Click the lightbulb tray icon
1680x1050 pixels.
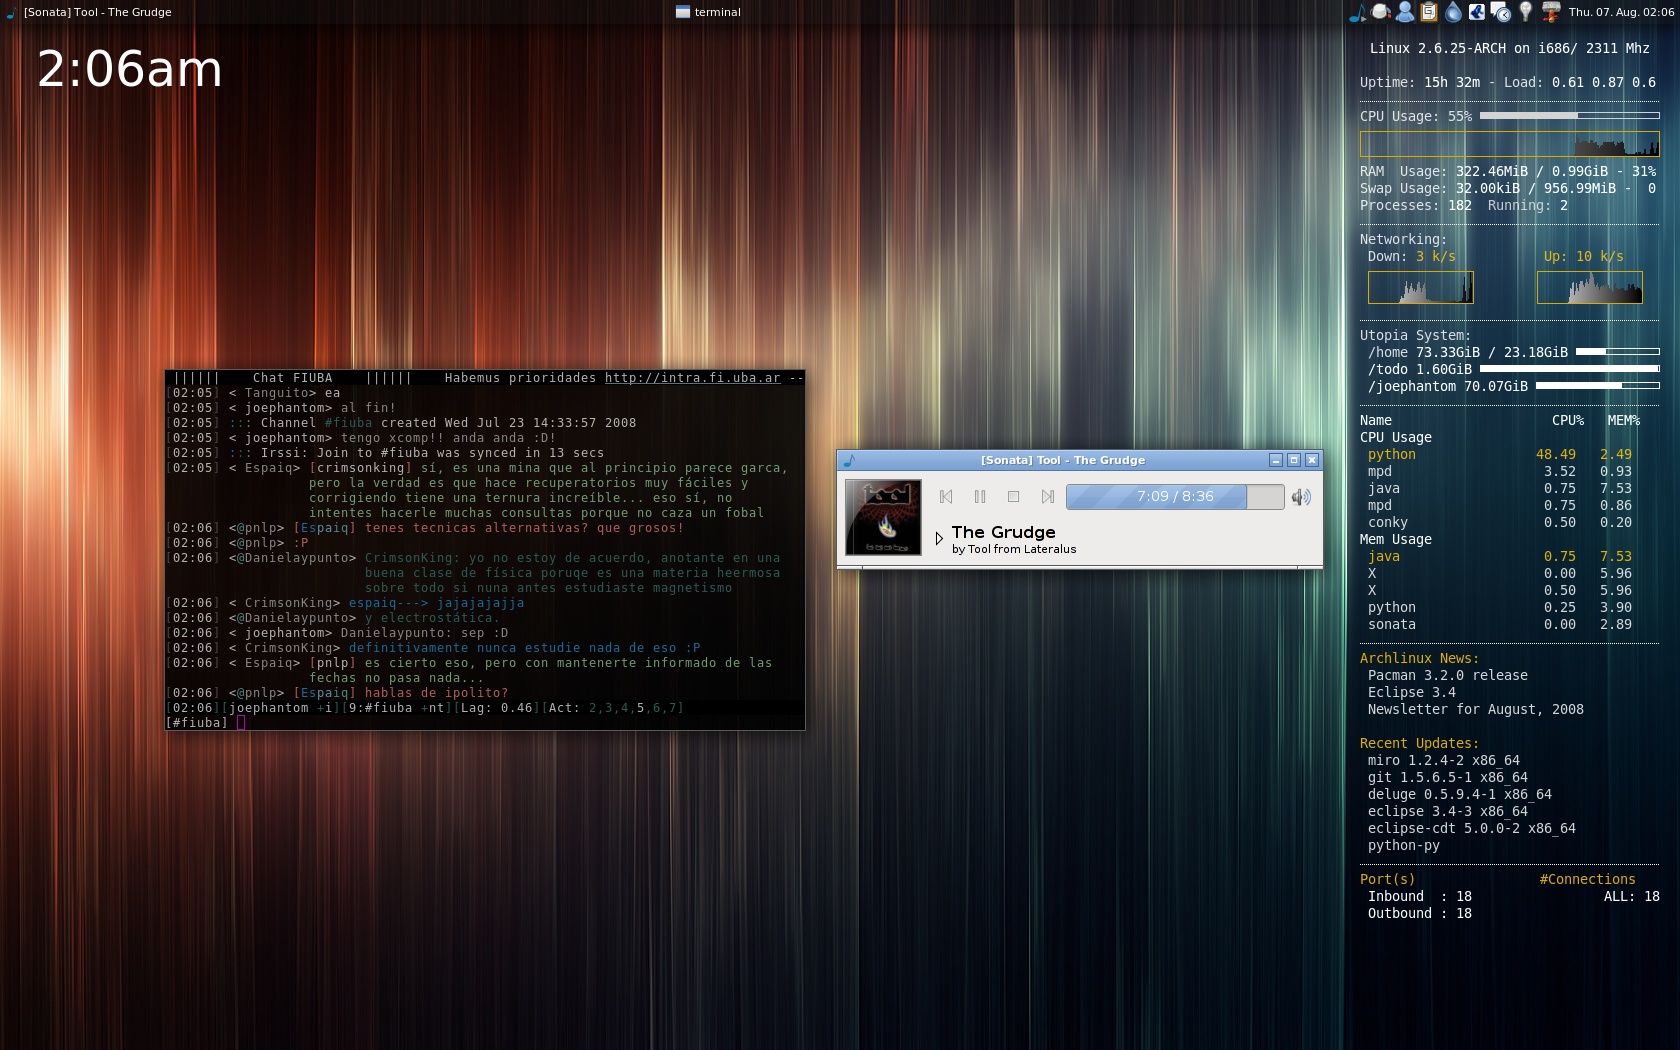coord(1526,12)
